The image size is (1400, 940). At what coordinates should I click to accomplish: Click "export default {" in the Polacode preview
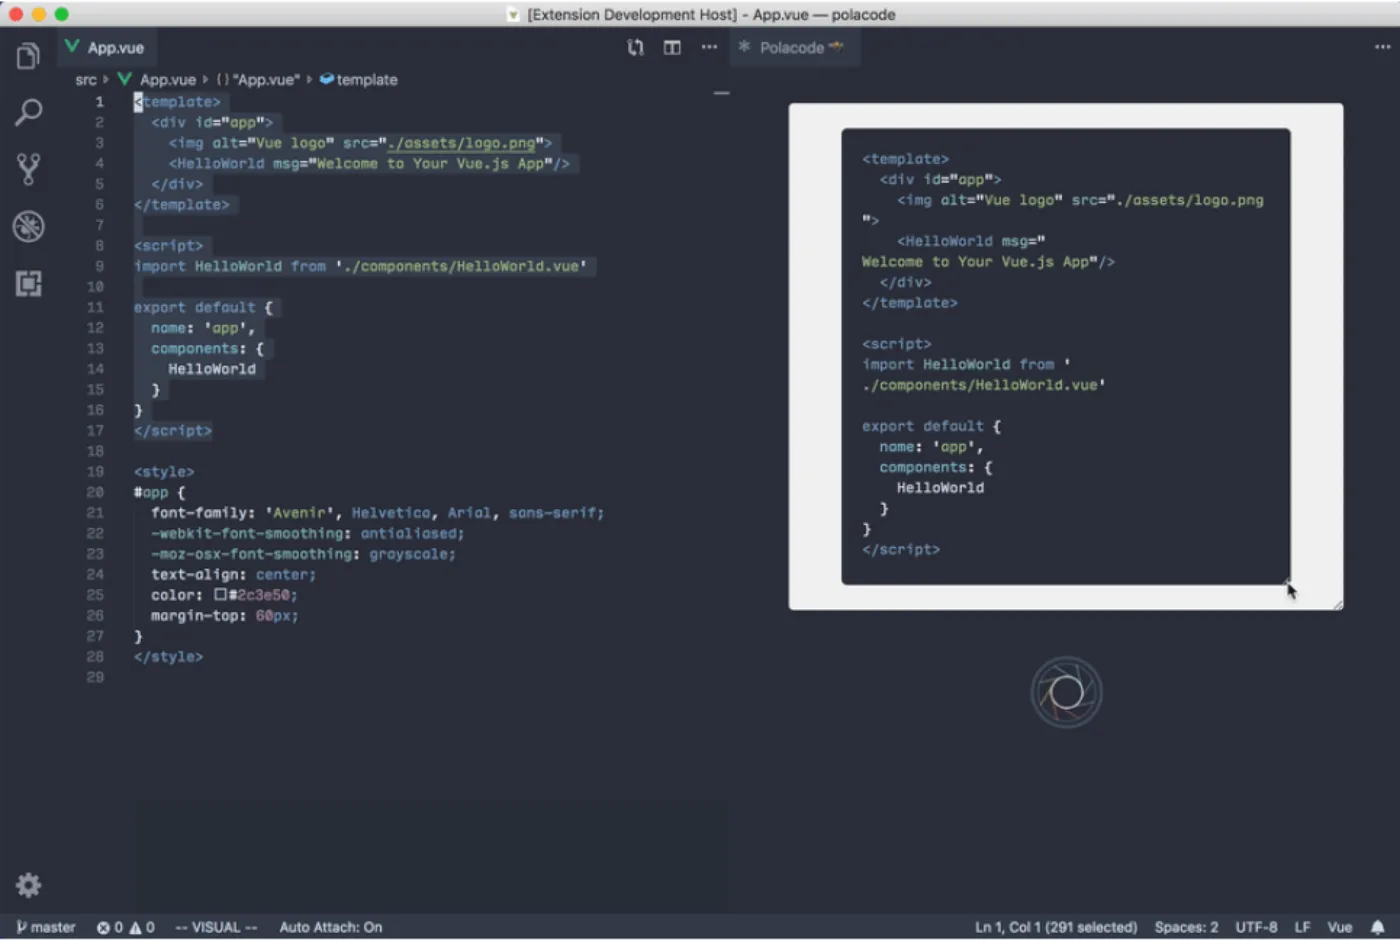(931, 426)
